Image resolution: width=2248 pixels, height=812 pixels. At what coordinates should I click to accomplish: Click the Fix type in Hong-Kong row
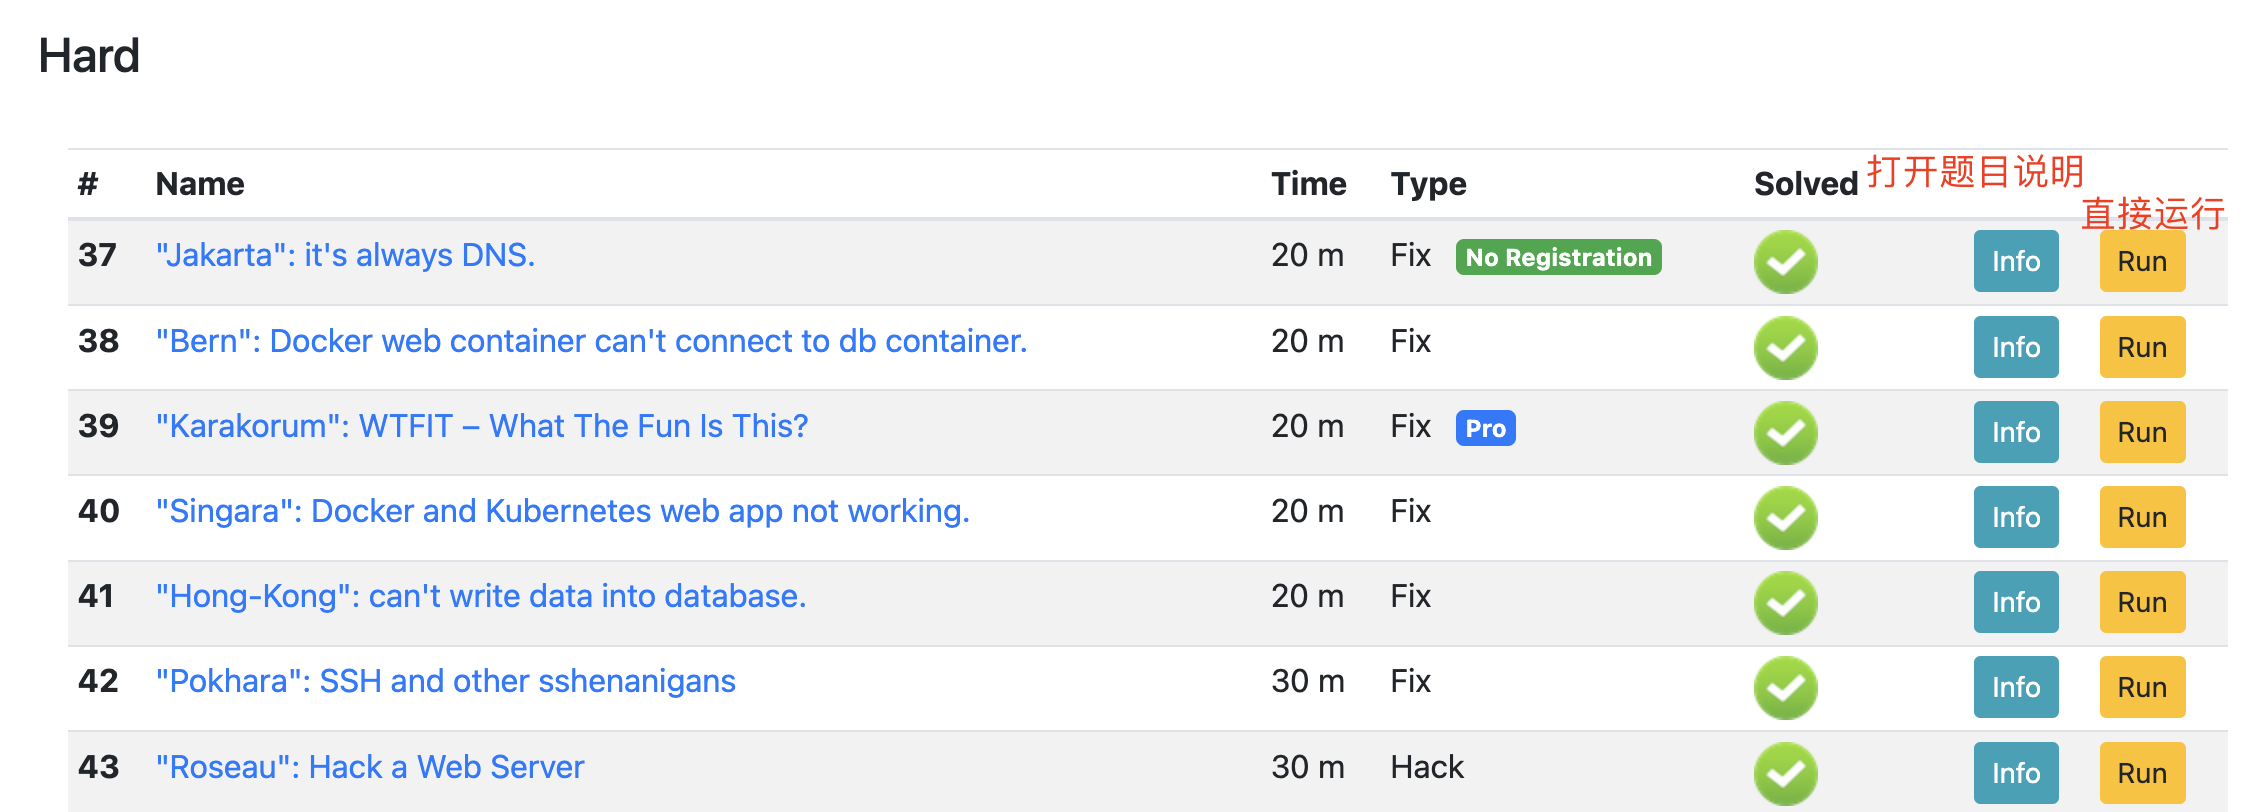(x=1410, y=596)
